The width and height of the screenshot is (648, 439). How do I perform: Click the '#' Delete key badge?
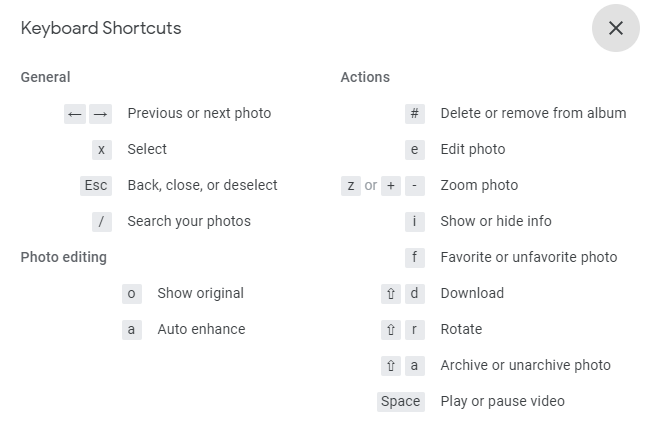point(415,113)
